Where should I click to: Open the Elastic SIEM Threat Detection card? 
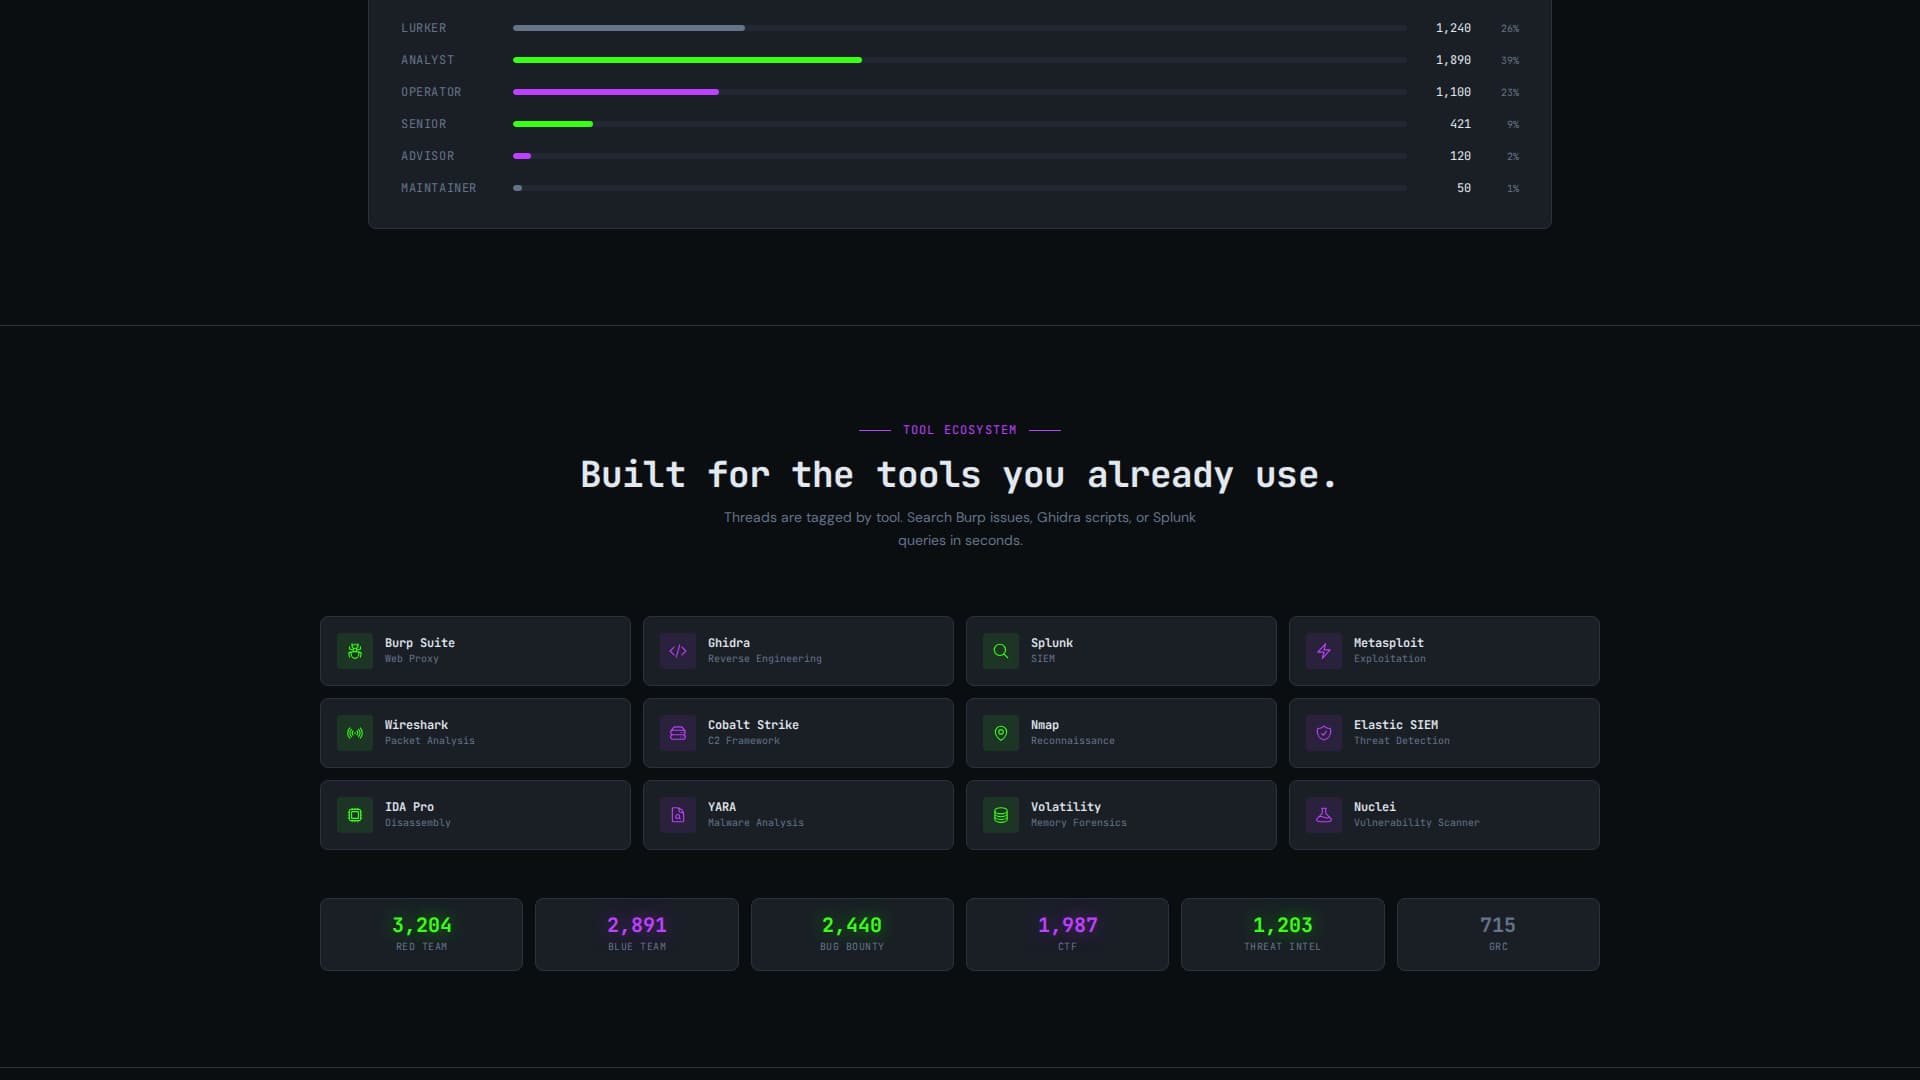click(1444, 733)
